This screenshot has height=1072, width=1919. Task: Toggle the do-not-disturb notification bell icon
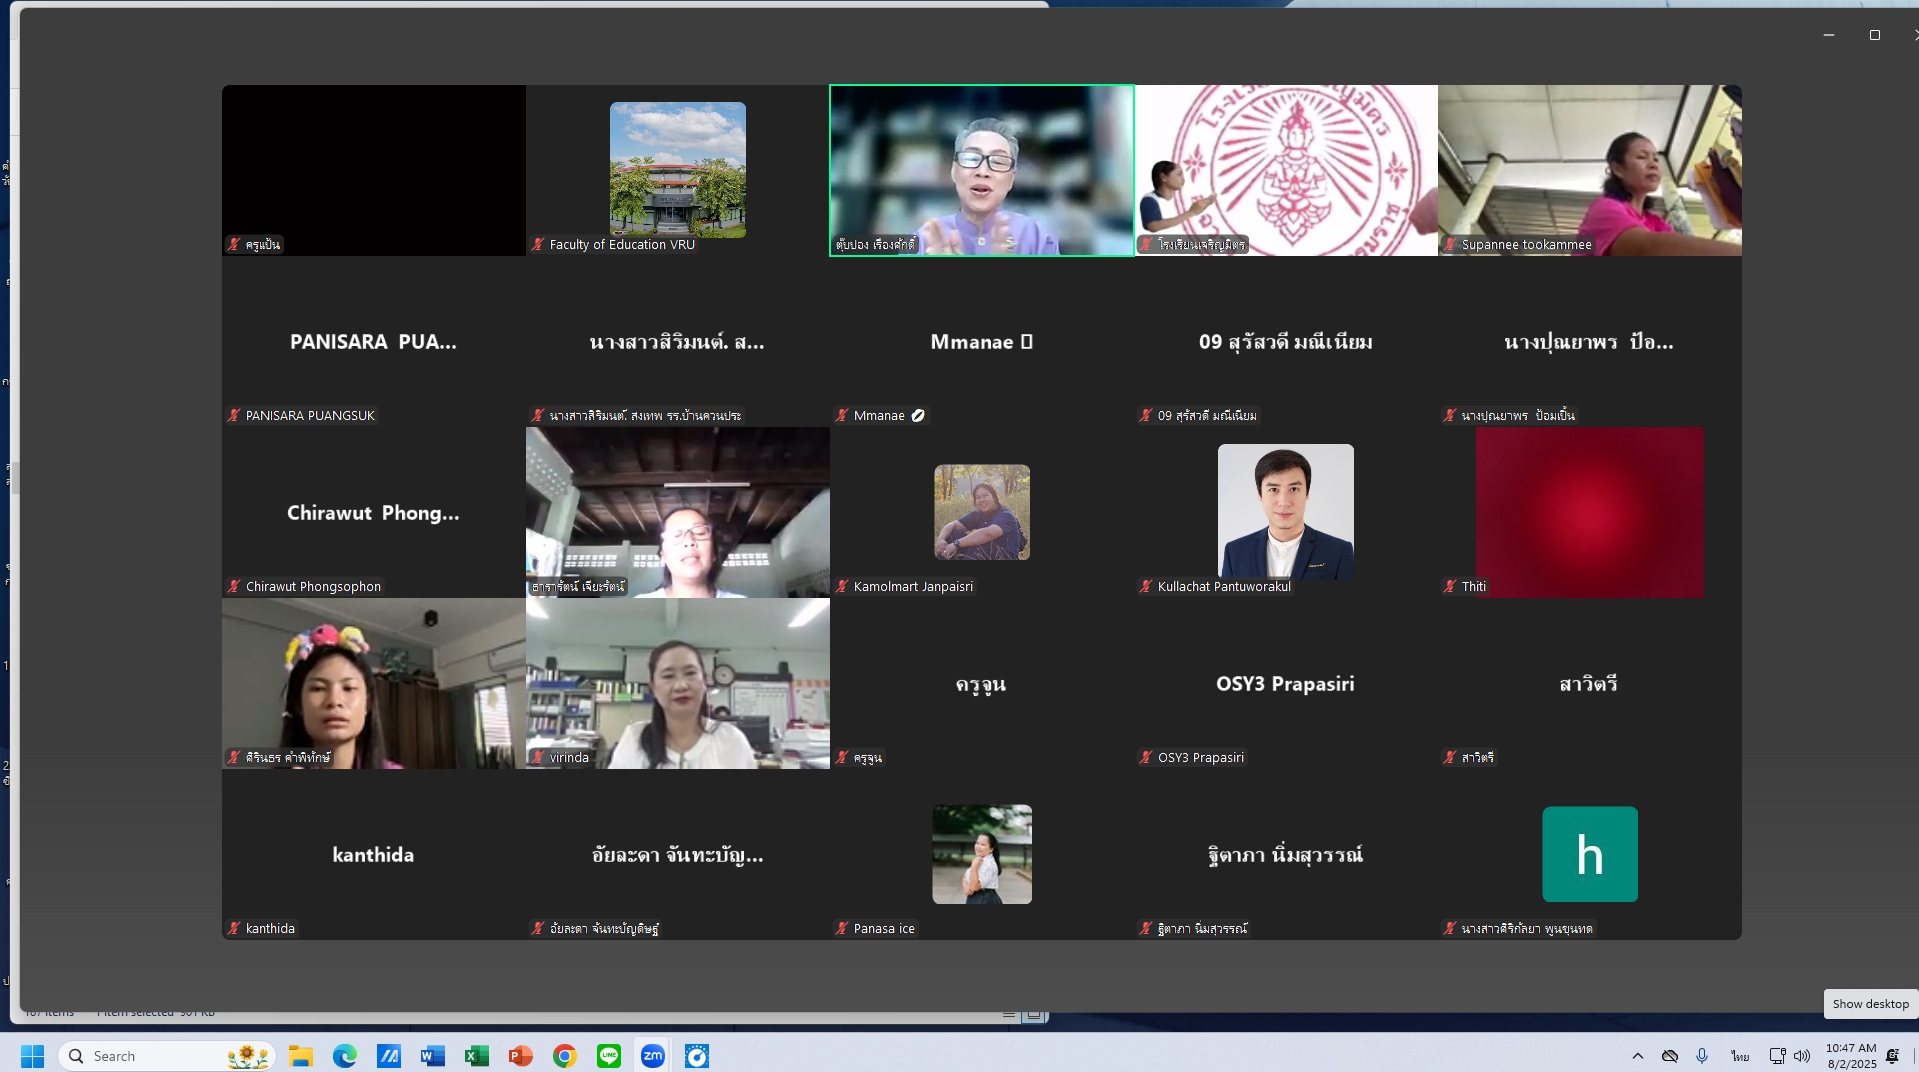coord(1892,1056)
